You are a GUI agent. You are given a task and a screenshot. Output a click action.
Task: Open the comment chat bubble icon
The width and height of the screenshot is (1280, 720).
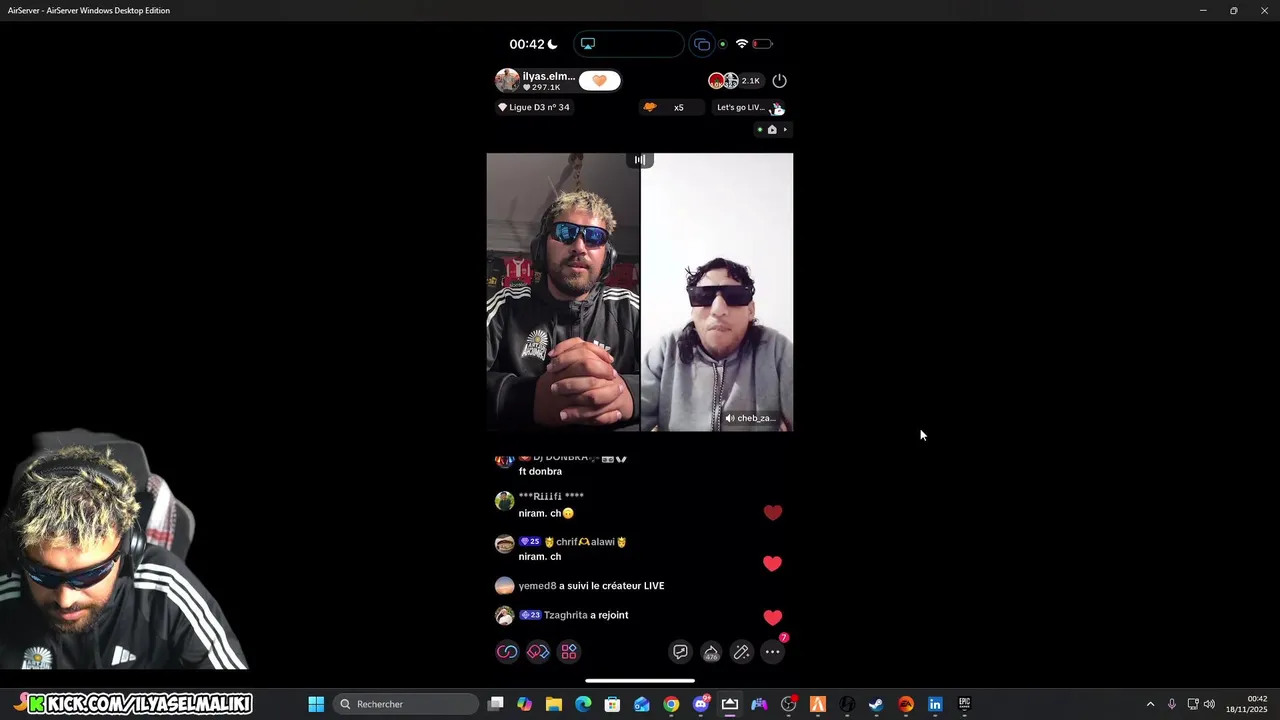pos(680,652)
